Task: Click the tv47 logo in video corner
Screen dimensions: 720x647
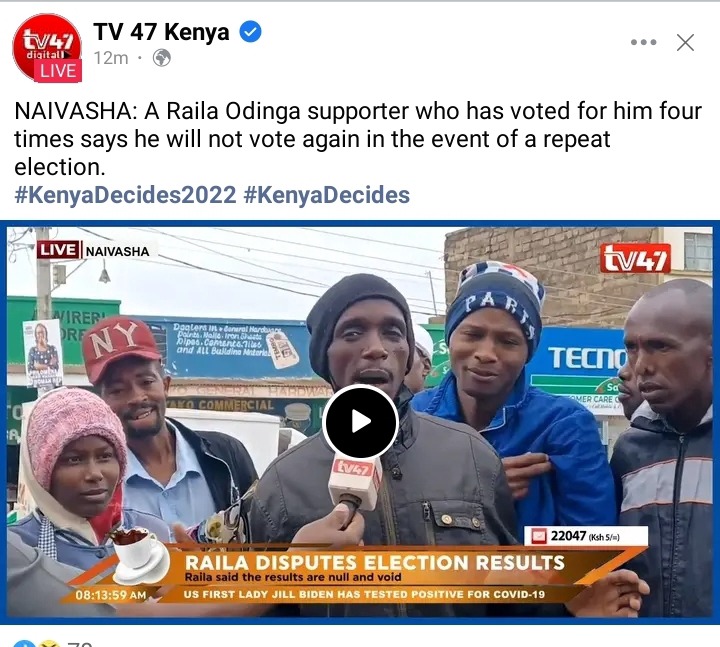Action: [635, 259]
